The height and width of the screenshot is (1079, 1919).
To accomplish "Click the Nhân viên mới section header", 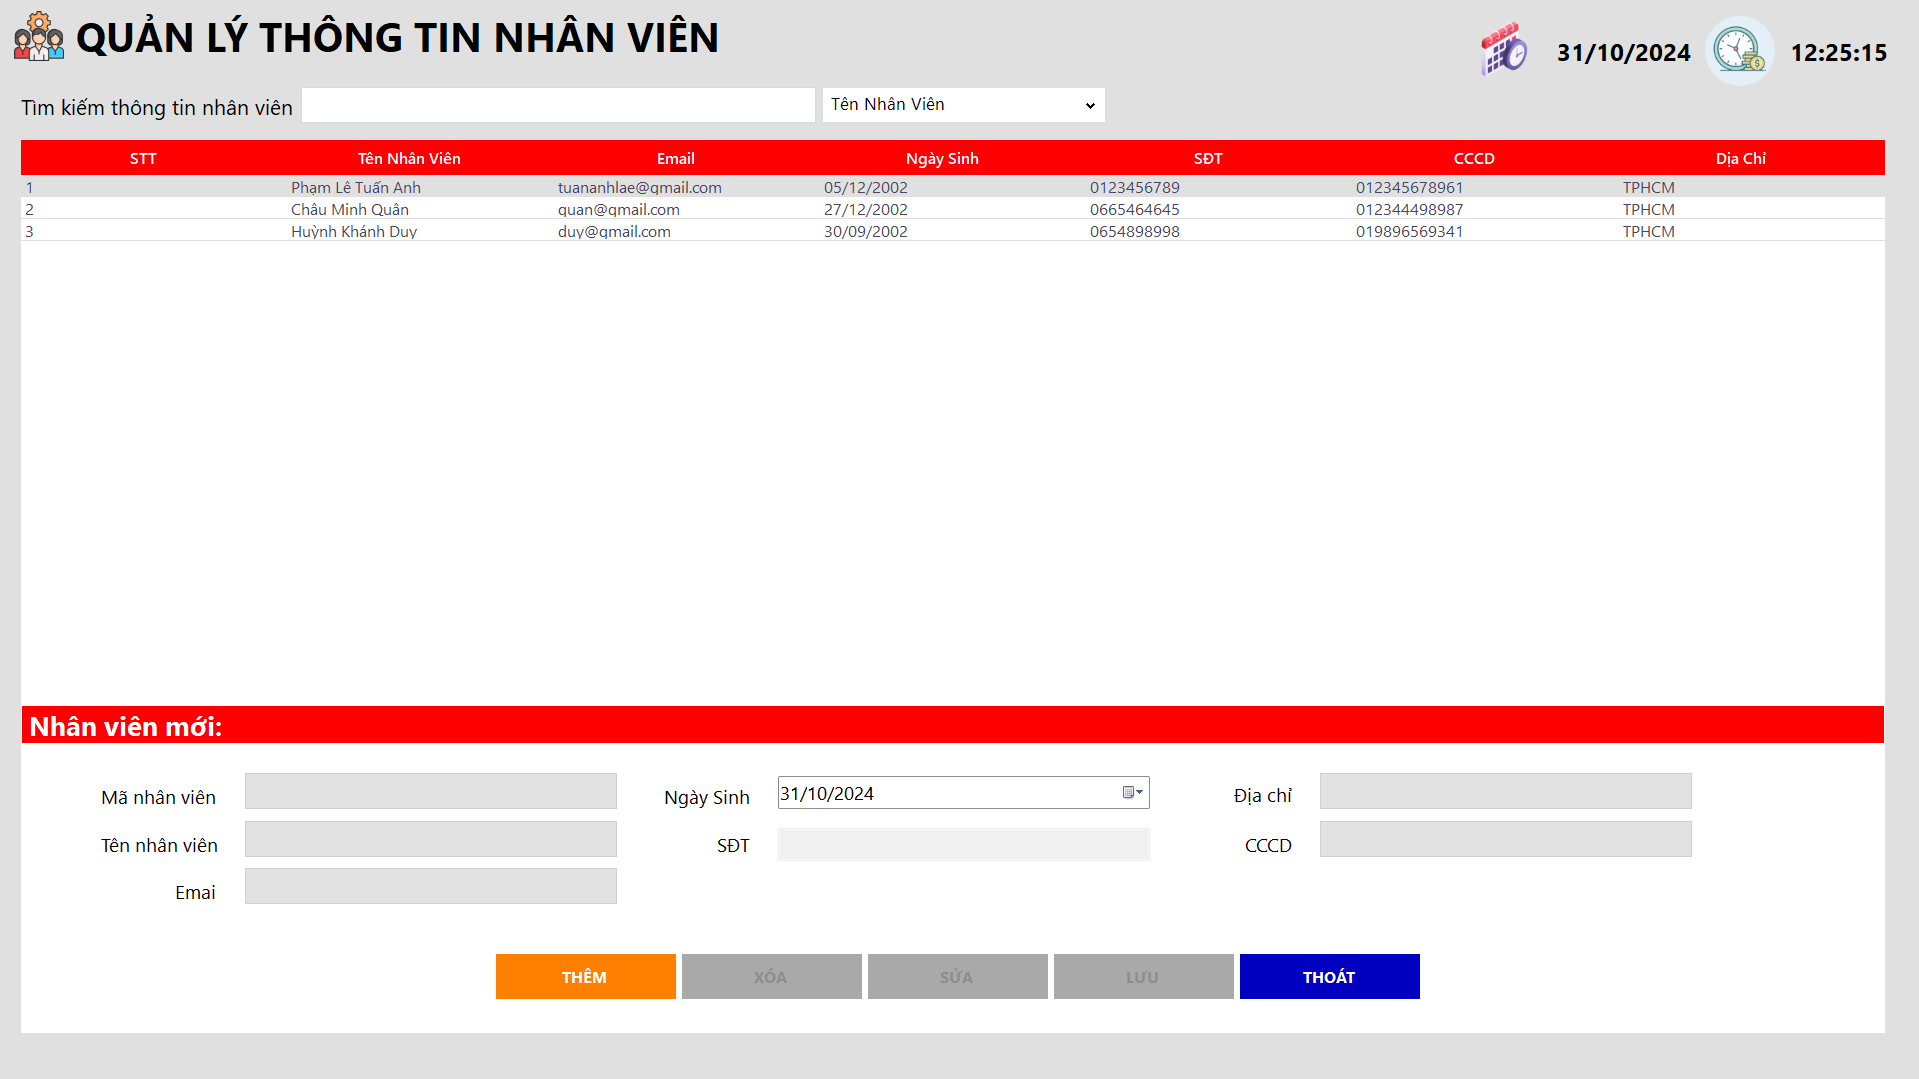I will (952, 725).
